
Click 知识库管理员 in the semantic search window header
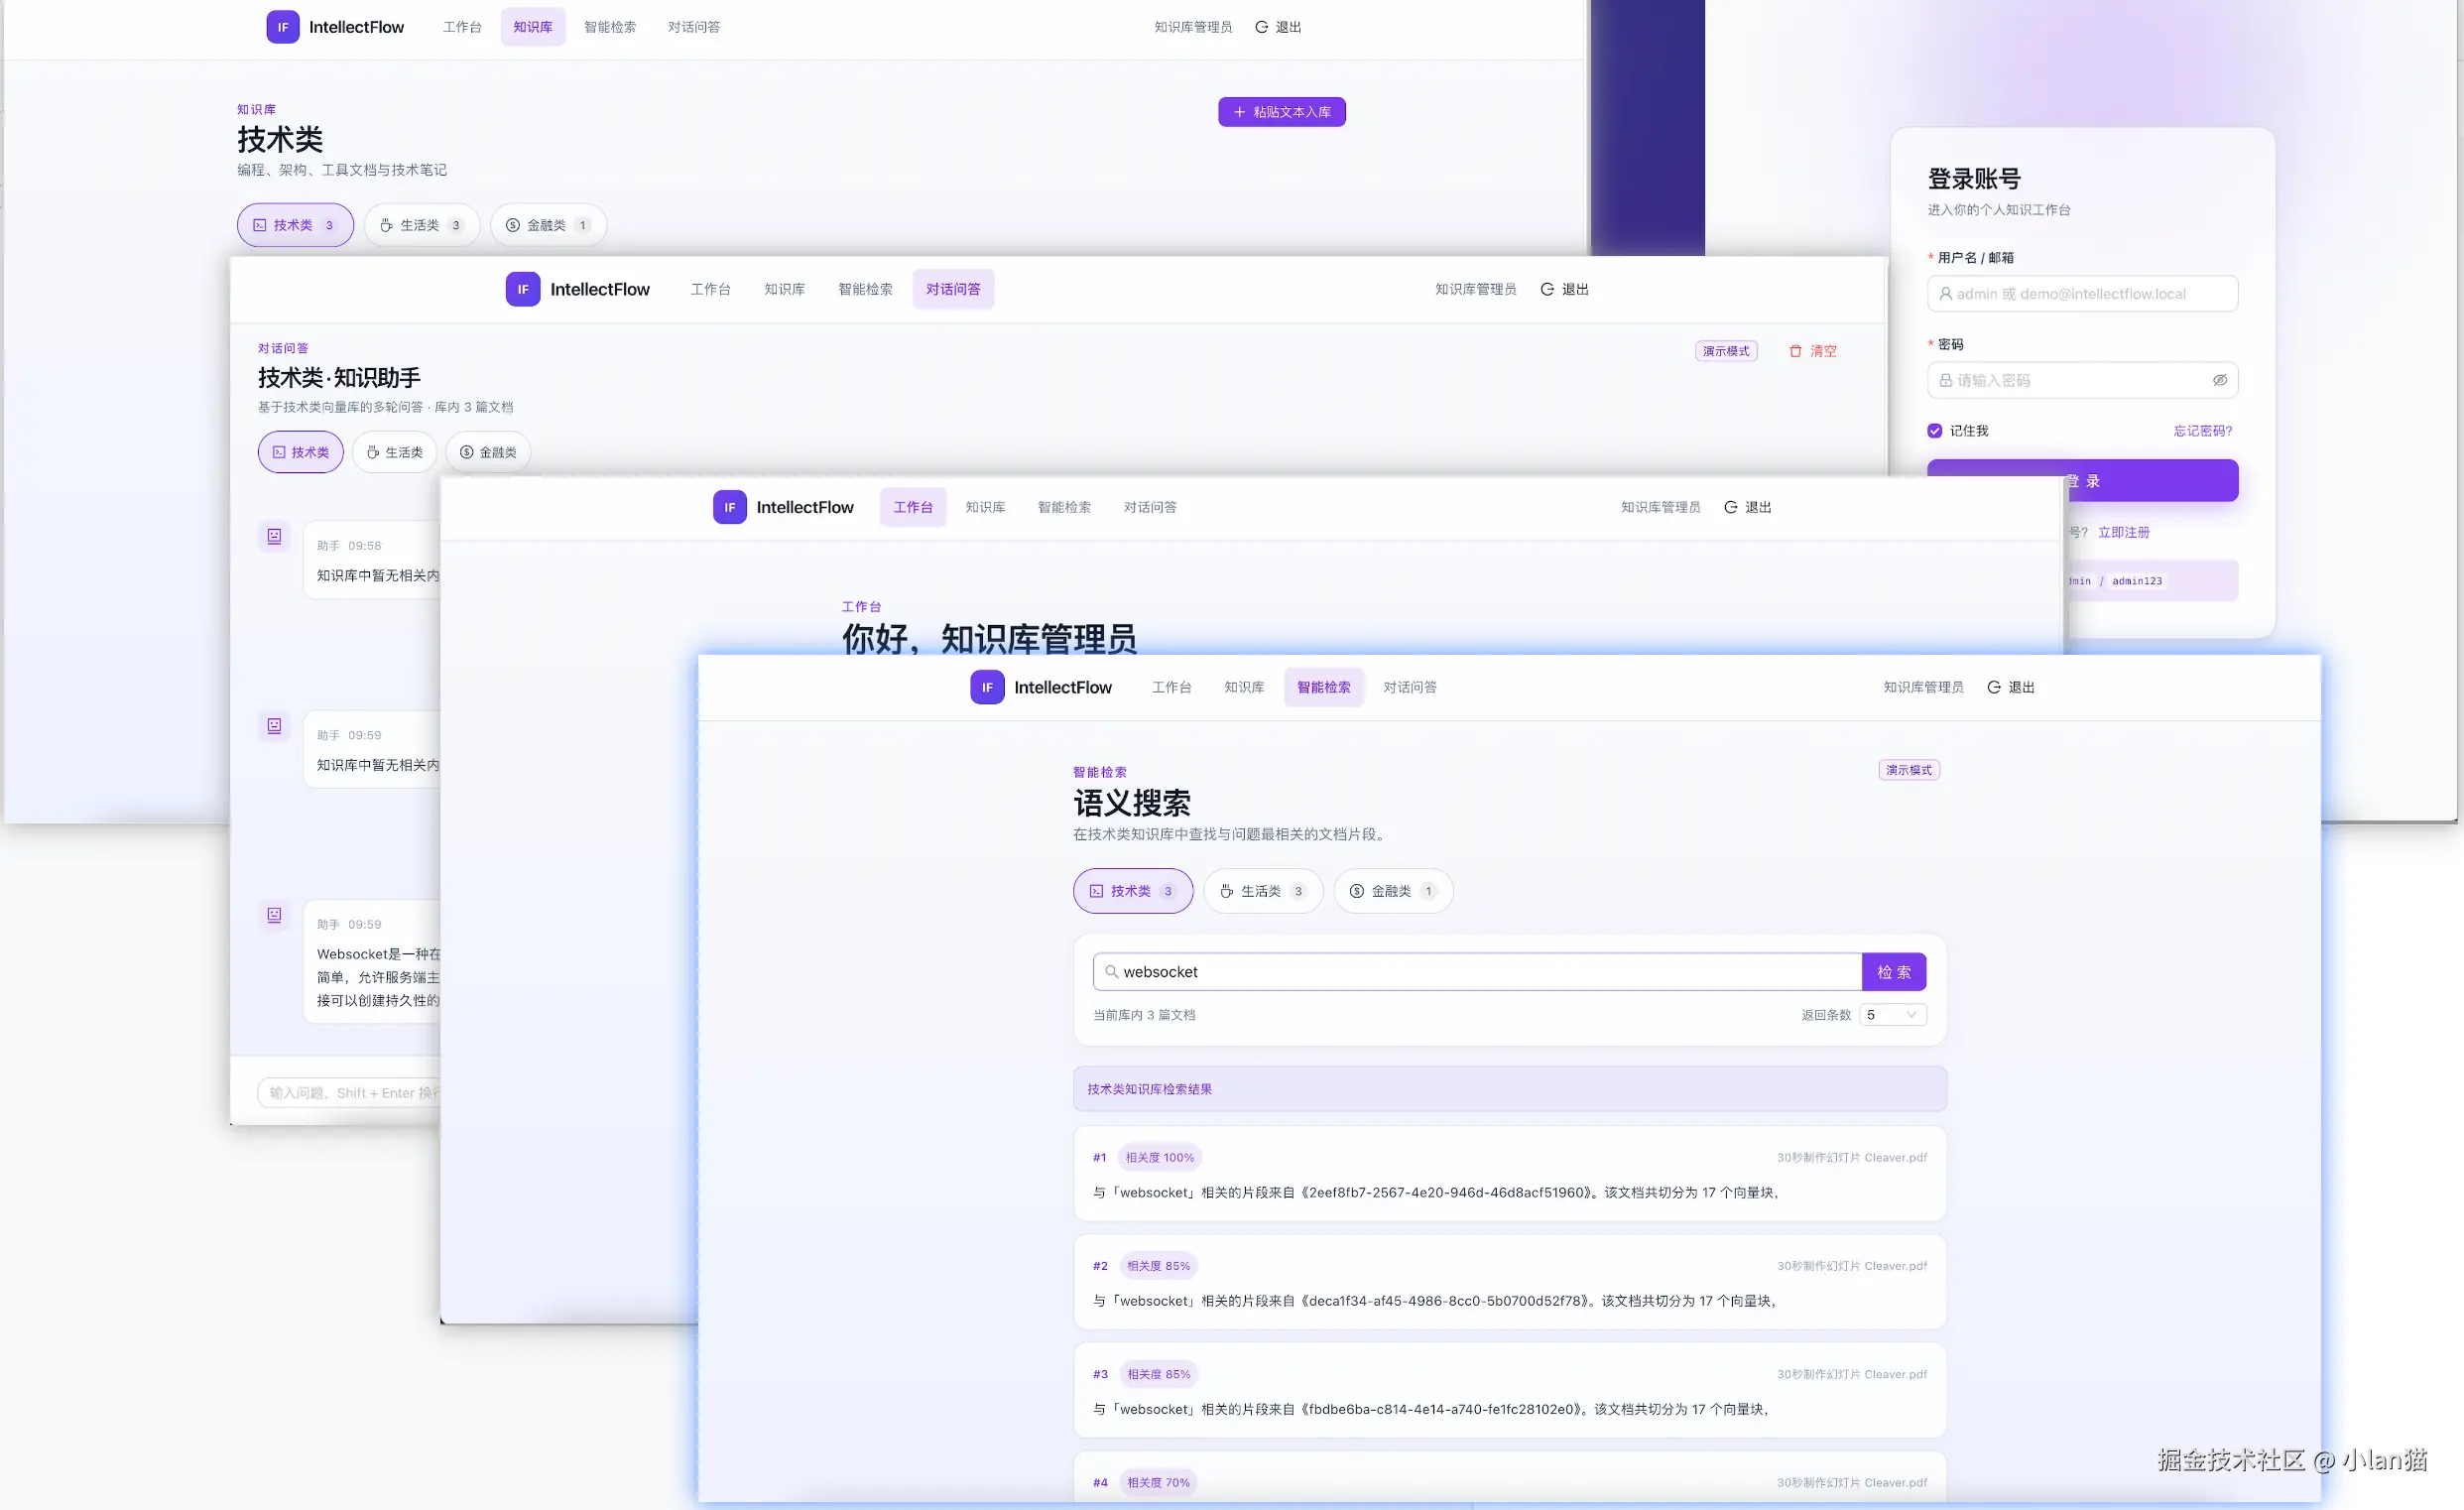pyautogui.click(x=1923, y=687)
